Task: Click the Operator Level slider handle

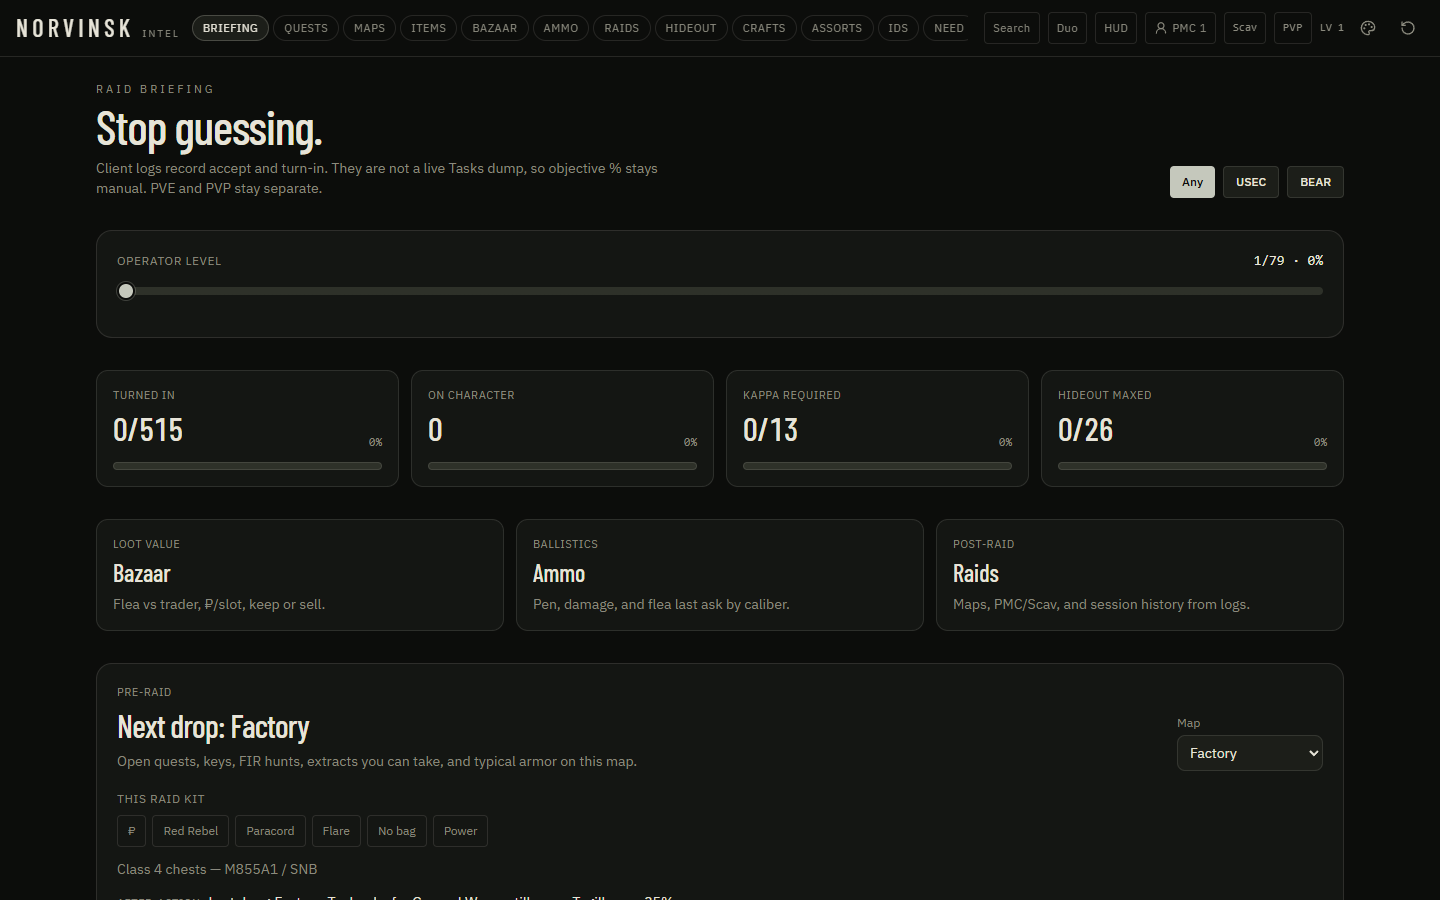Action: (x=126, y=291)
